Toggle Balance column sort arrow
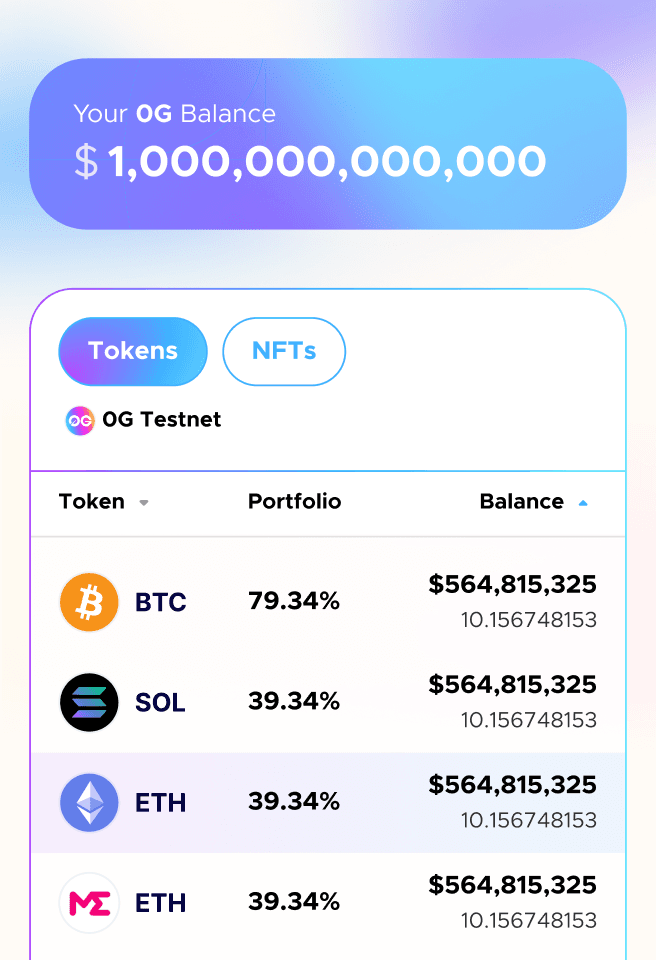This screenshot has height=960, width=656. 583,503
